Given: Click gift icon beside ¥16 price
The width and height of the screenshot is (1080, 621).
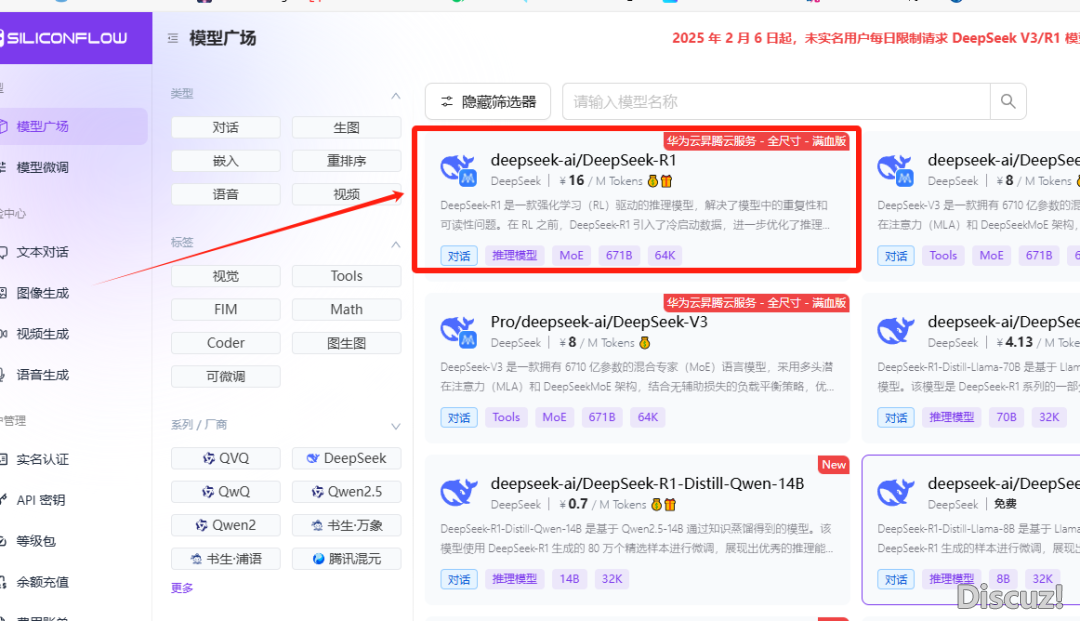Looking at the screenshot, I should (x=667, y=182).
